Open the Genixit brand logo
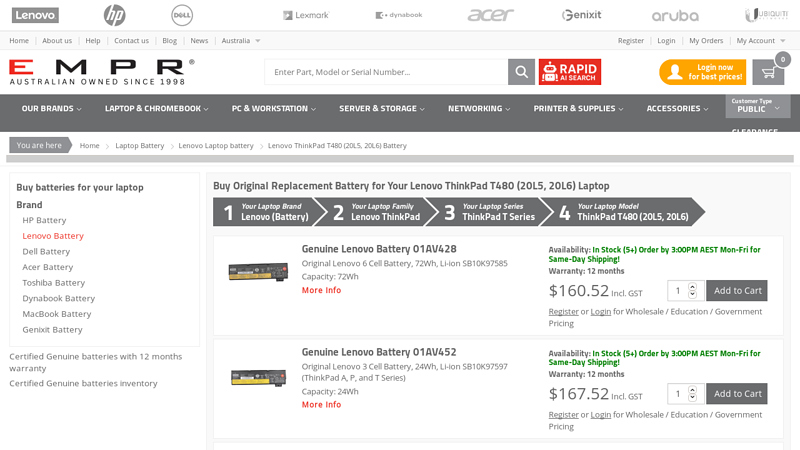 click(x=582, y=15)
